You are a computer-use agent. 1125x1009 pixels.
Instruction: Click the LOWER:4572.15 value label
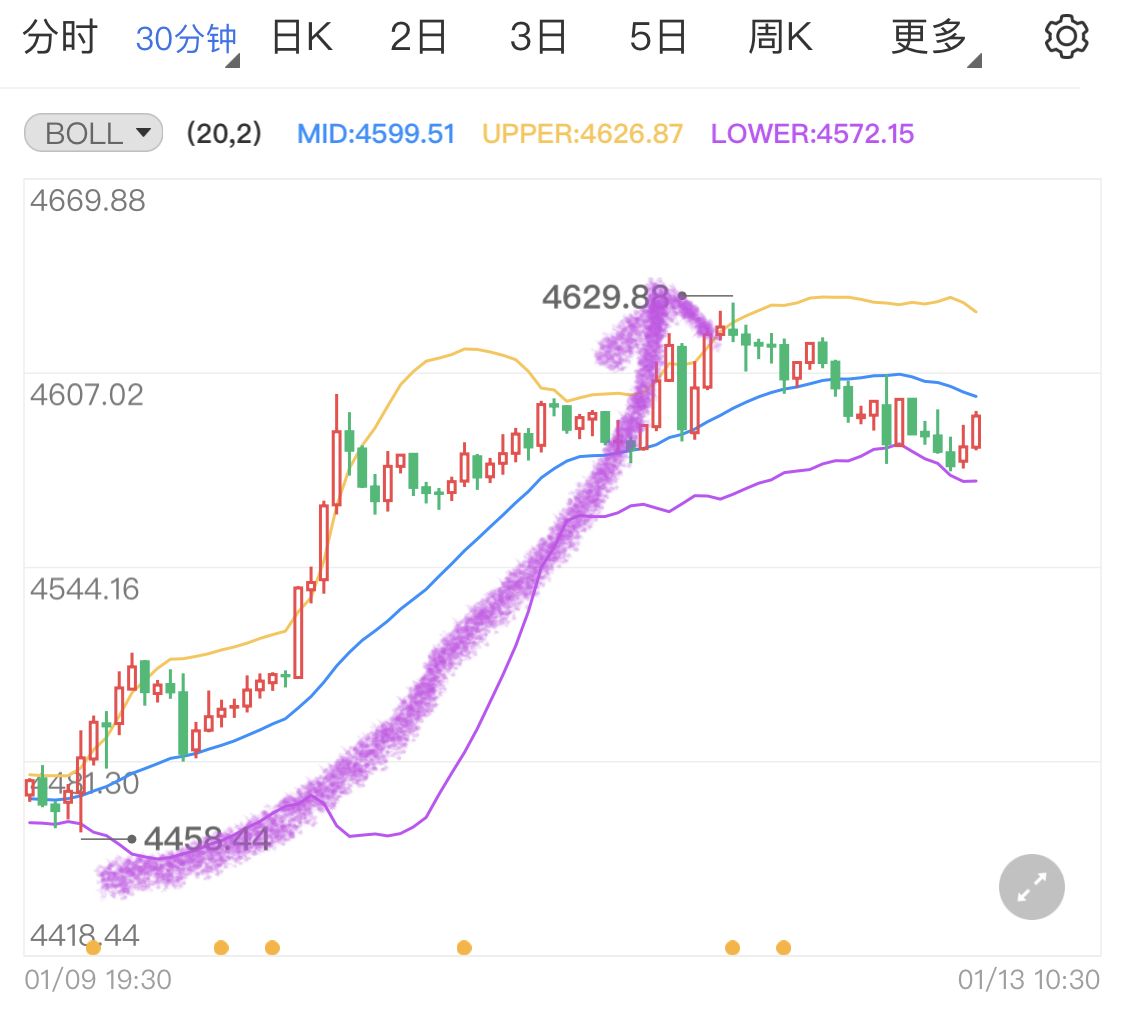(x=812, y=133)
